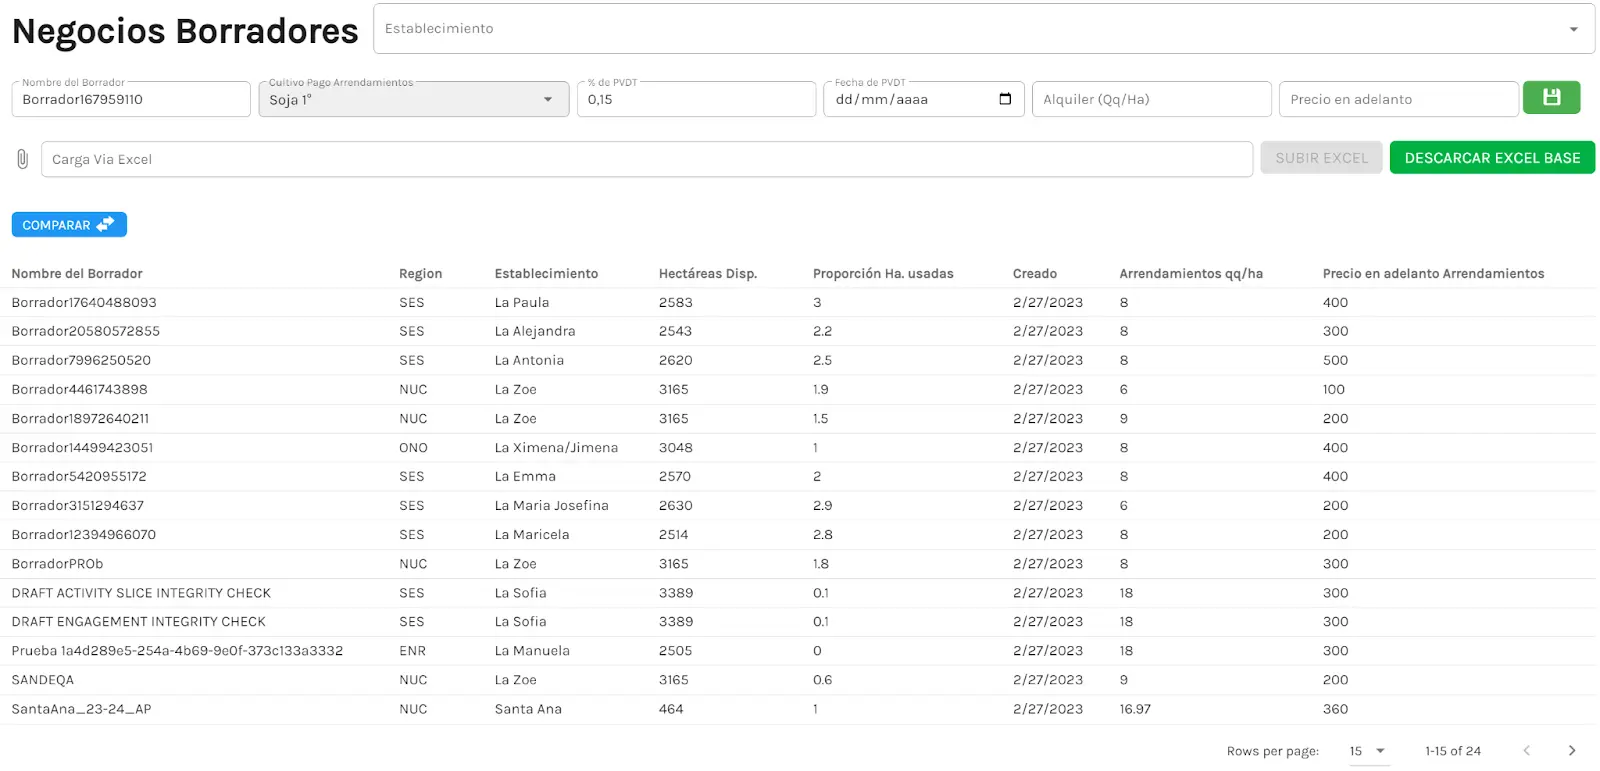The height and width of the screenshot is (771, 1600).
Task: Click the green save disk icon
Action: [1551, 98]
